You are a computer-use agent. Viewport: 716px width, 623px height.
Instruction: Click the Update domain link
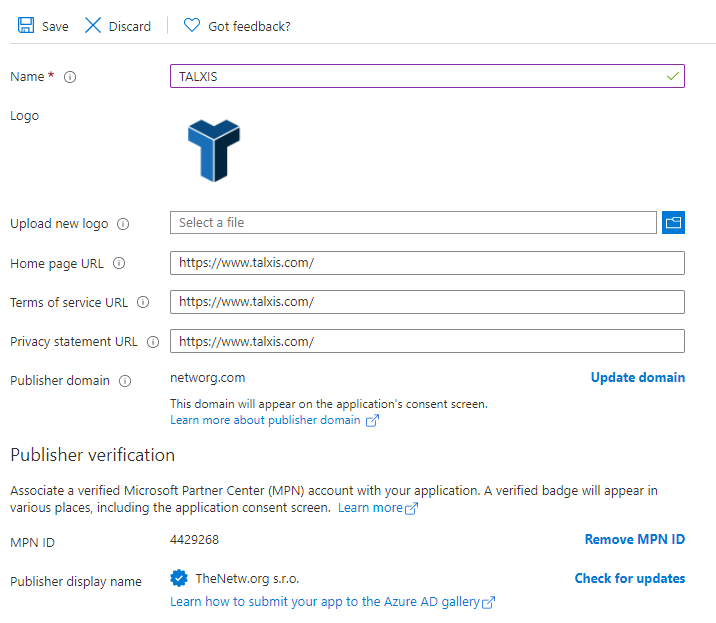[637, 377]
